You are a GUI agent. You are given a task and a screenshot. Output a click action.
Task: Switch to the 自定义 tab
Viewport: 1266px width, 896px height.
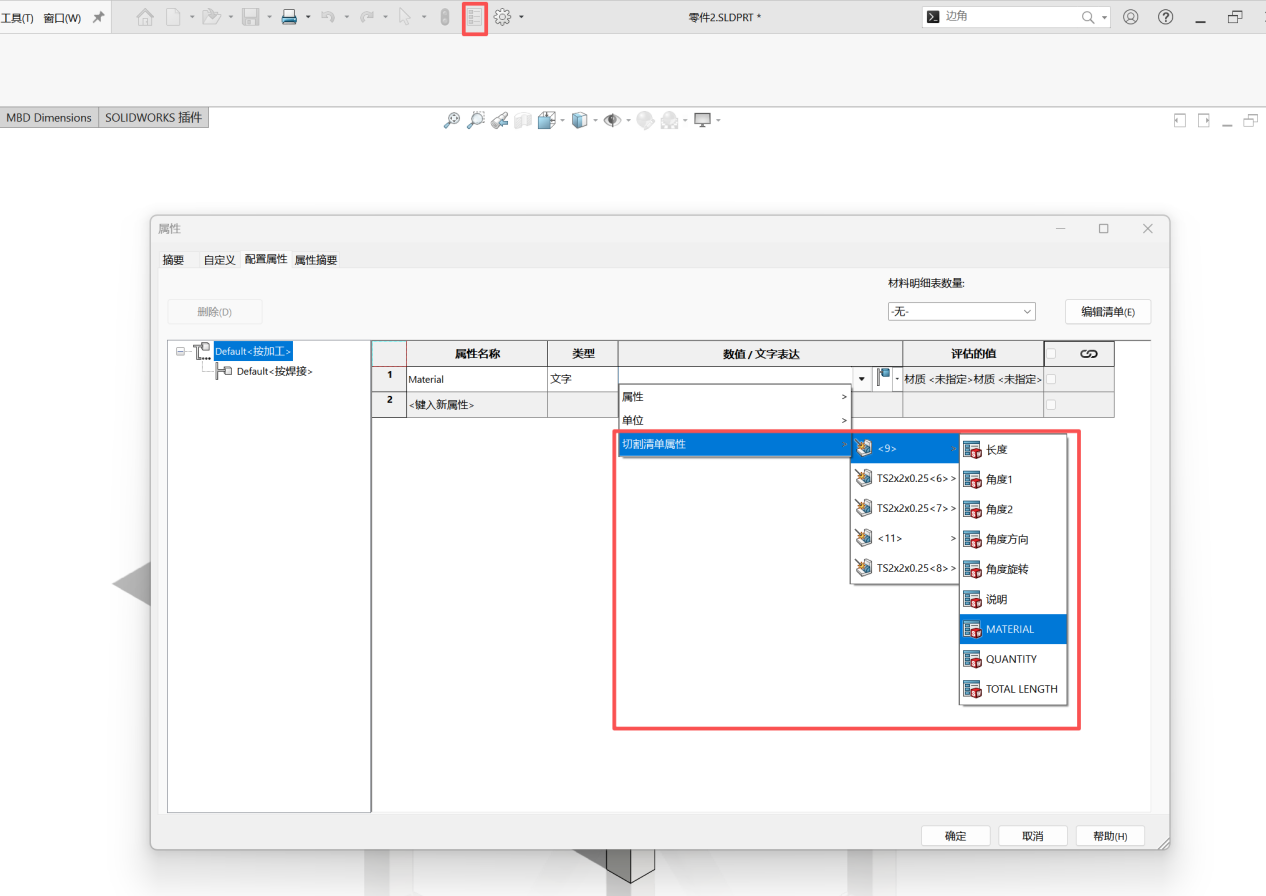[219, 260]
